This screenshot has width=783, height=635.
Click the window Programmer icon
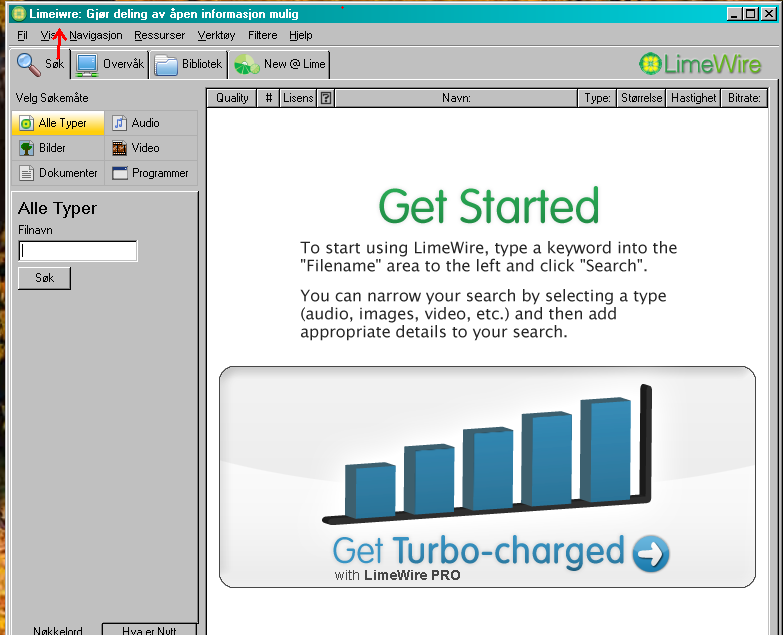(x=120, y=173)
